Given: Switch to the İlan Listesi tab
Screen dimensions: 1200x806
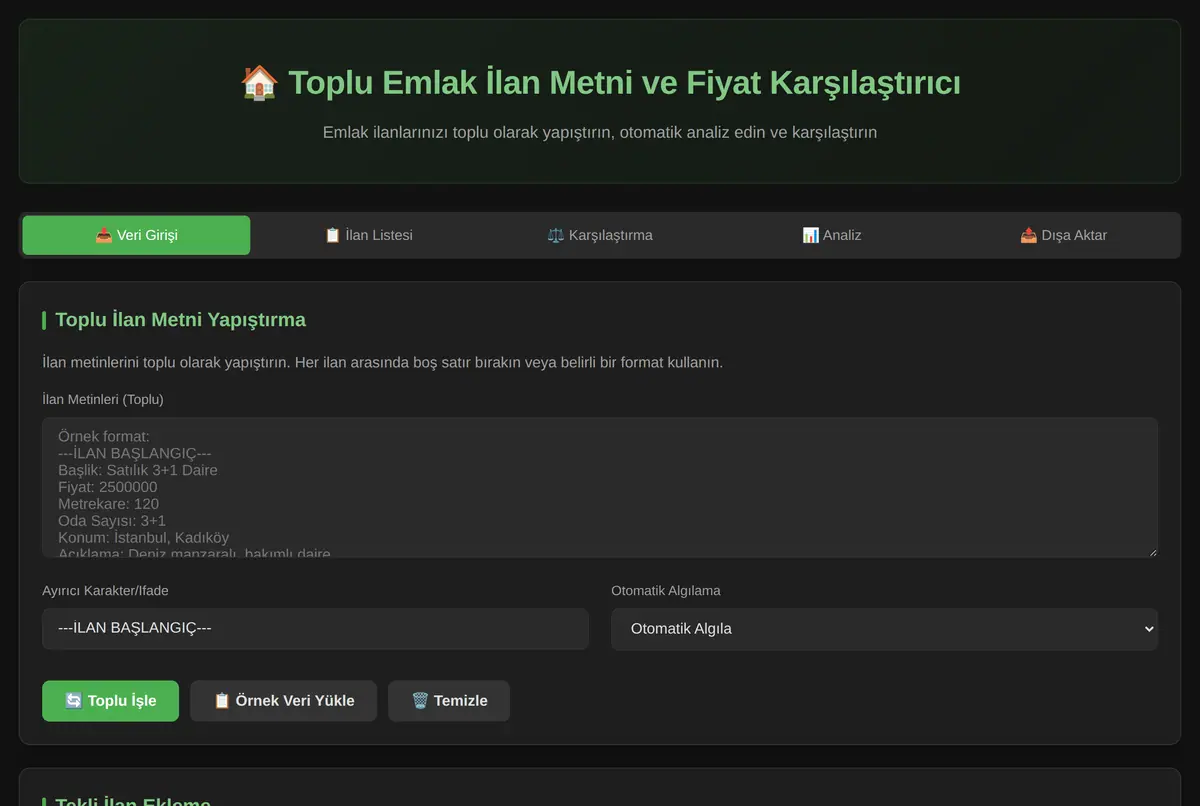Looking at the screenshot, I should tap(368, 235).
